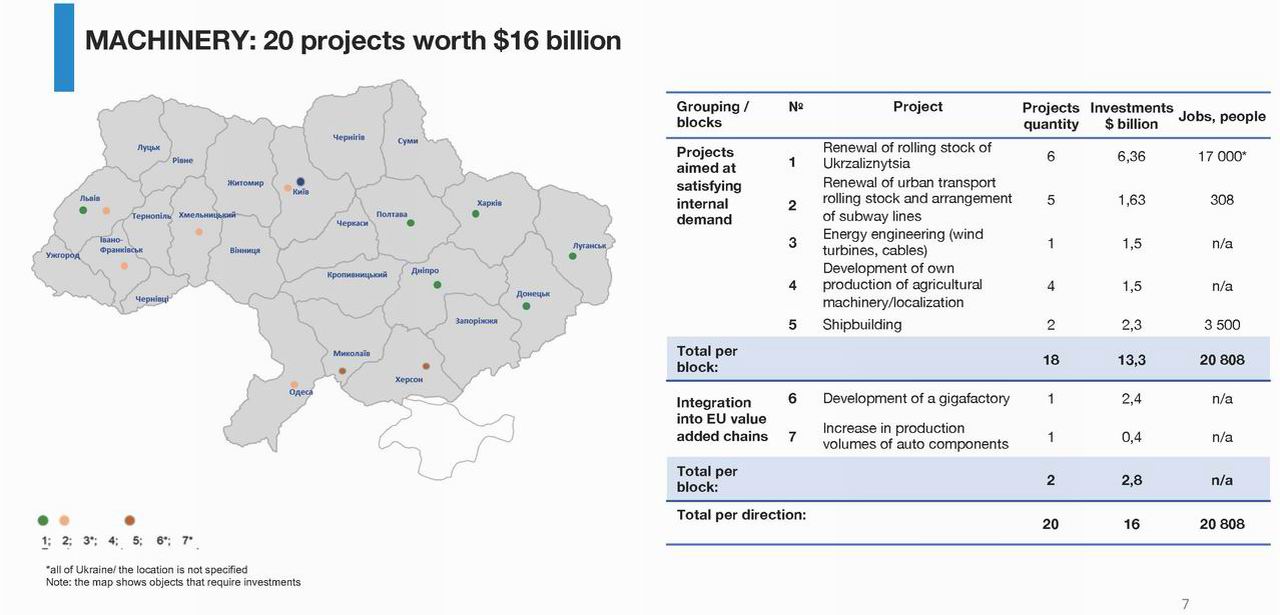Select the dark blue marker at Київ
Viewport: 1280px width, 615px height.
(x=300, y=182)
